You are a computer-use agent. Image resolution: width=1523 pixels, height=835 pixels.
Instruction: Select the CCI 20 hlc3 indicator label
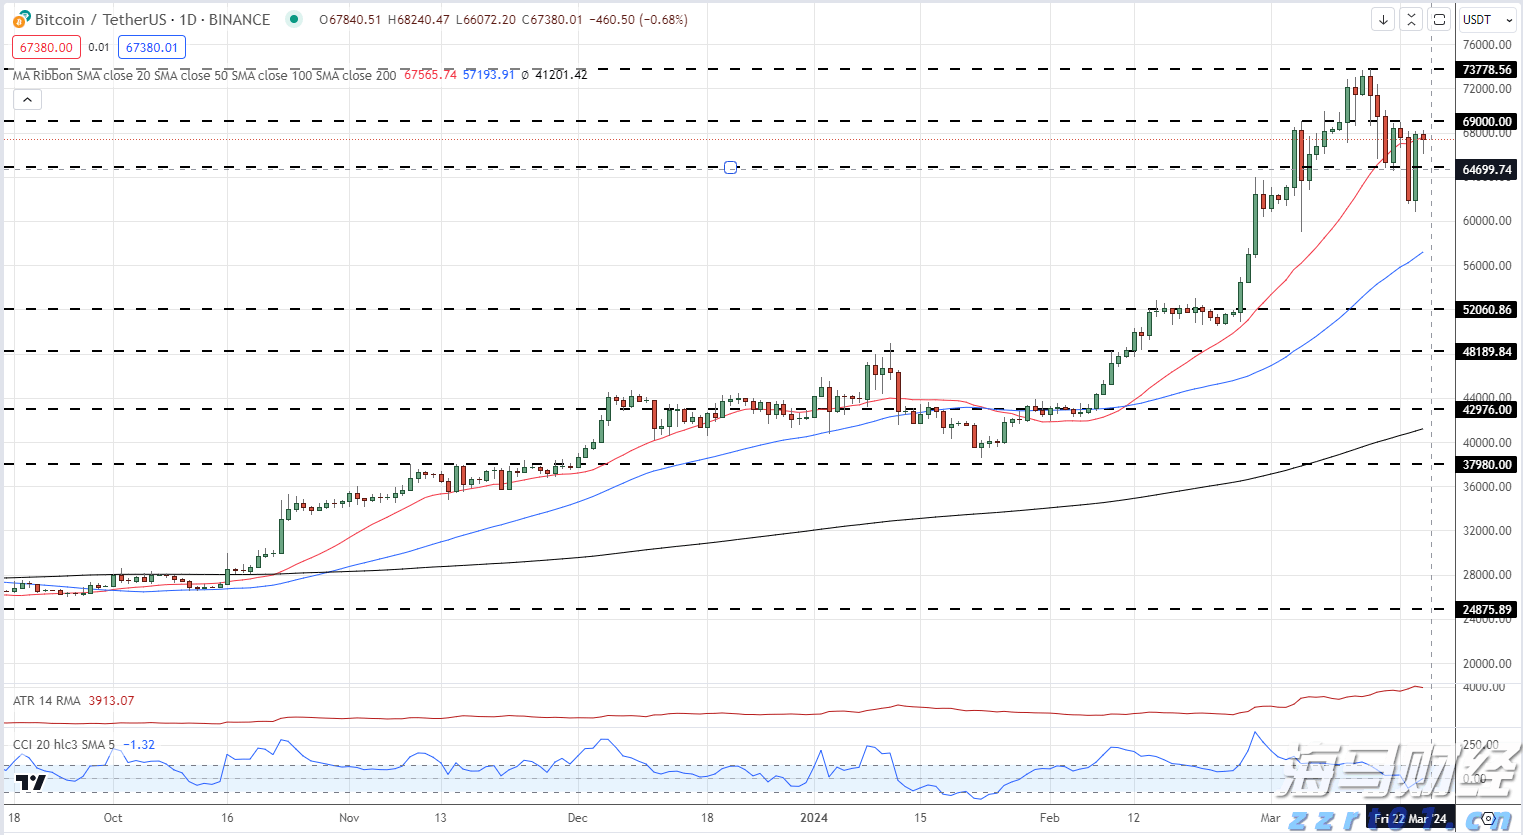point(63,745)
